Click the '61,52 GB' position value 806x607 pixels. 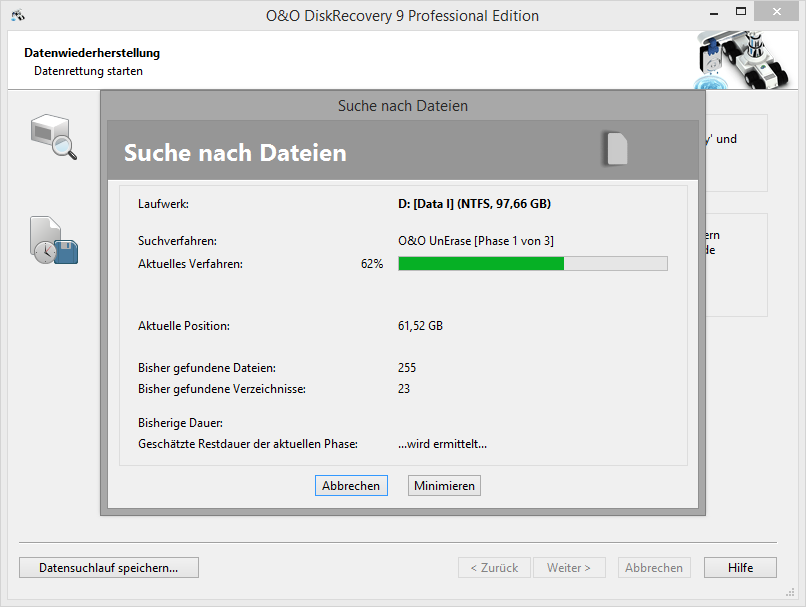click(x=420, y=326)
